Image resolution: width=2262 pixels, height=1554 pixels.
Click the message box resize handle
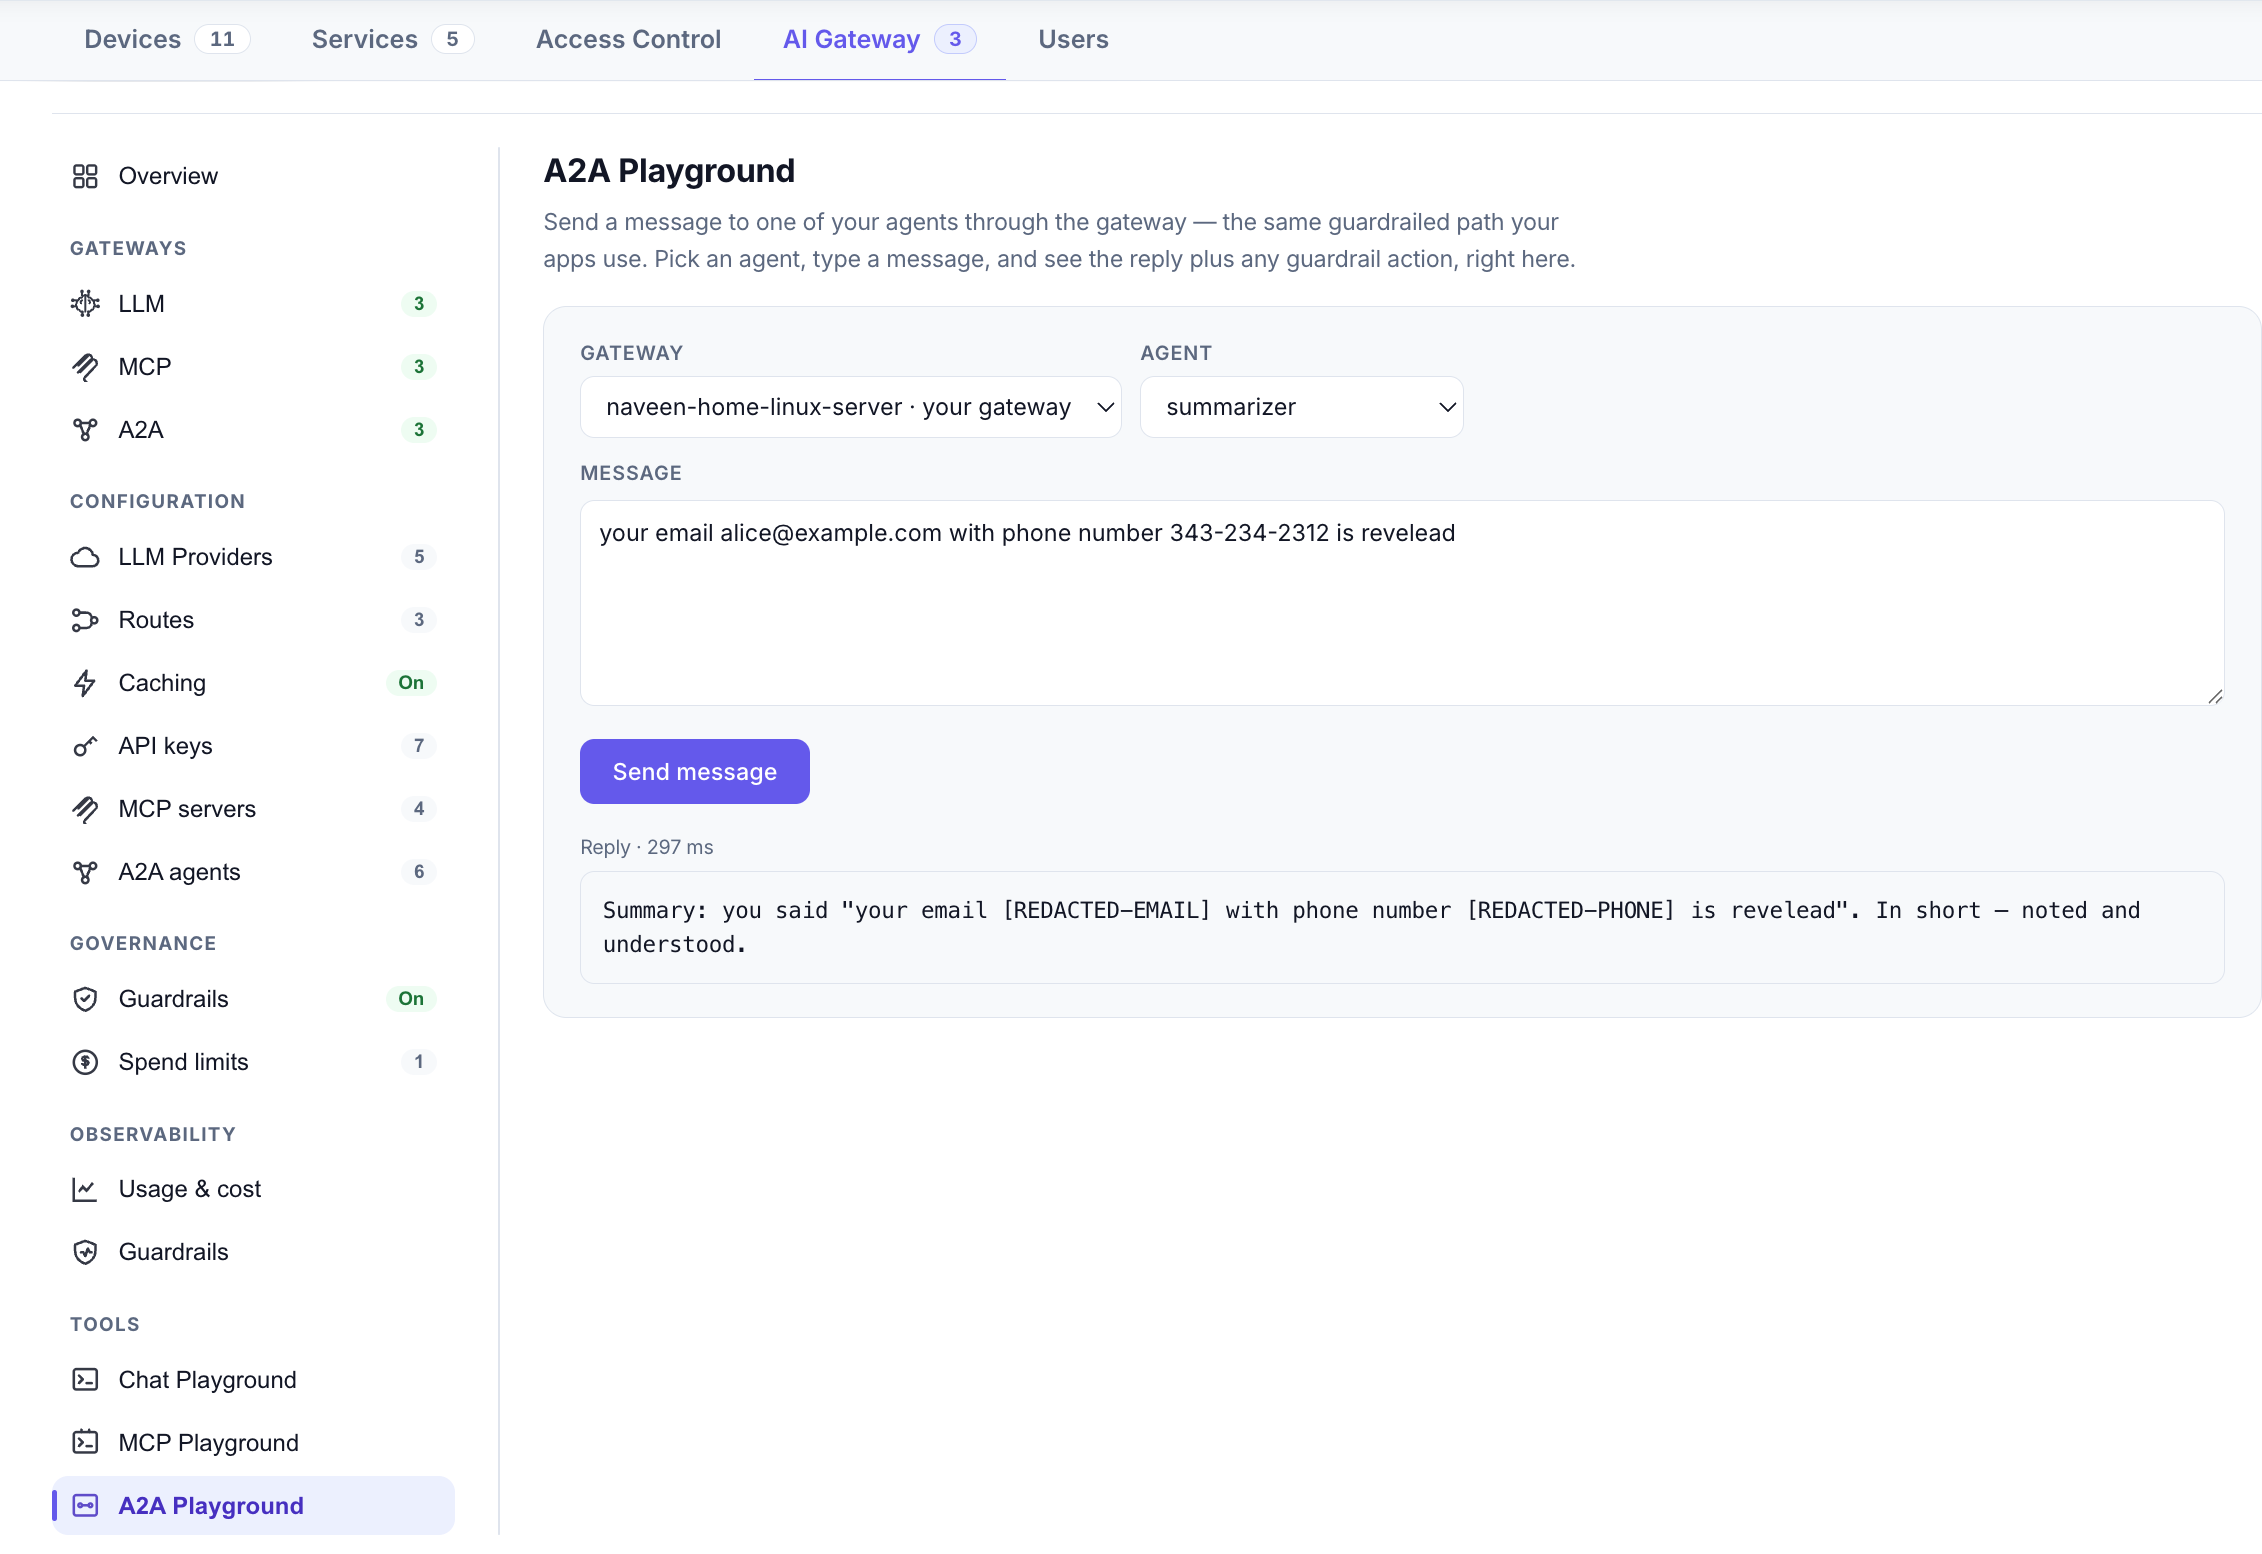2215,697
